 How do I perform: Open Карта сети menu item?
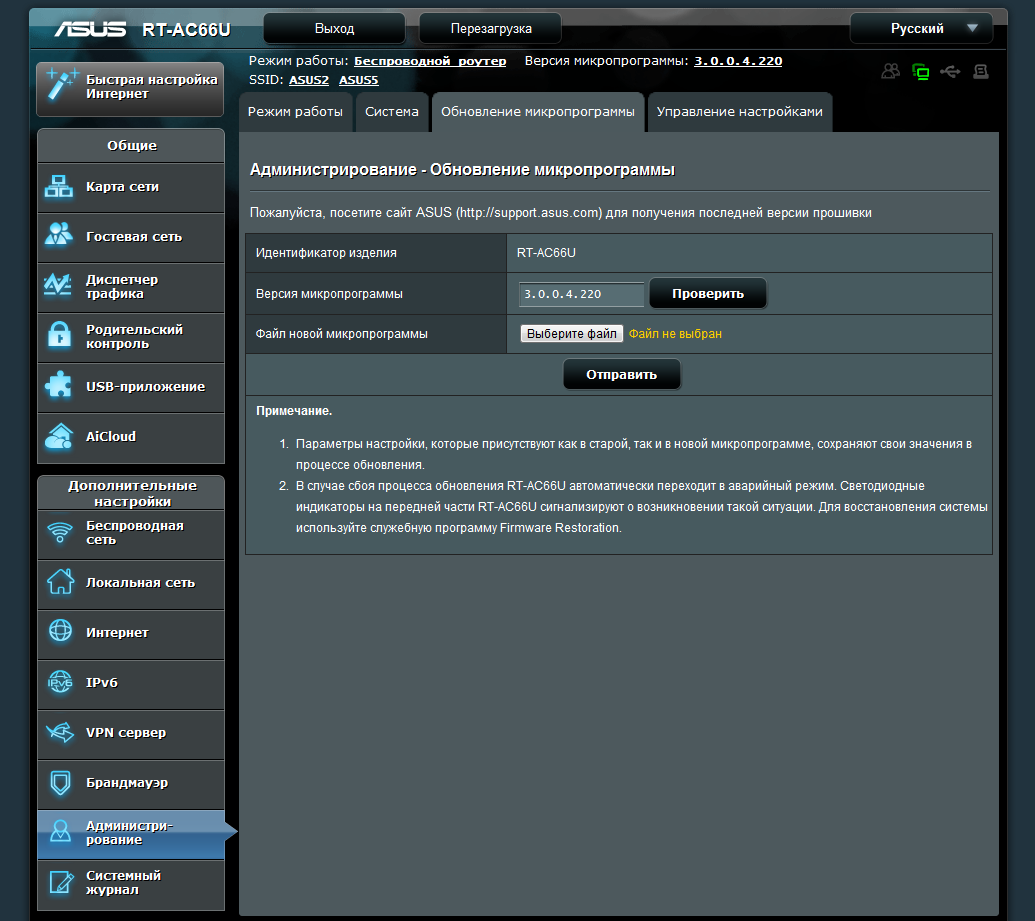131,187
